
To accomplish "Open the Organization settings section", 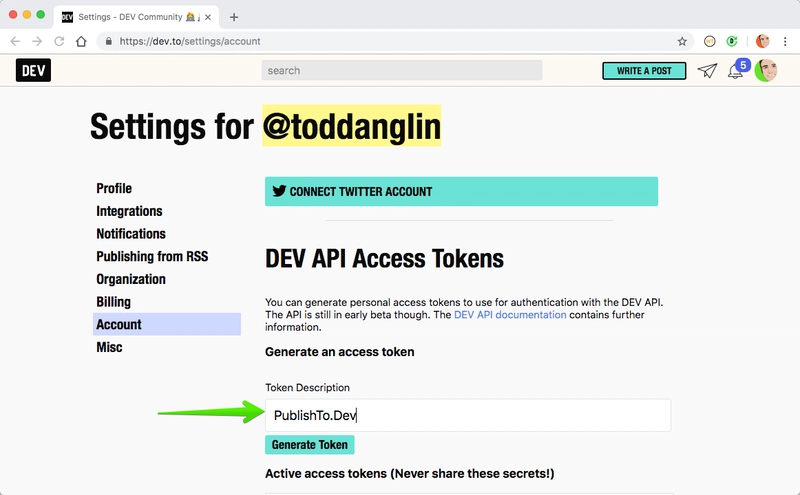I will (131, 279).
